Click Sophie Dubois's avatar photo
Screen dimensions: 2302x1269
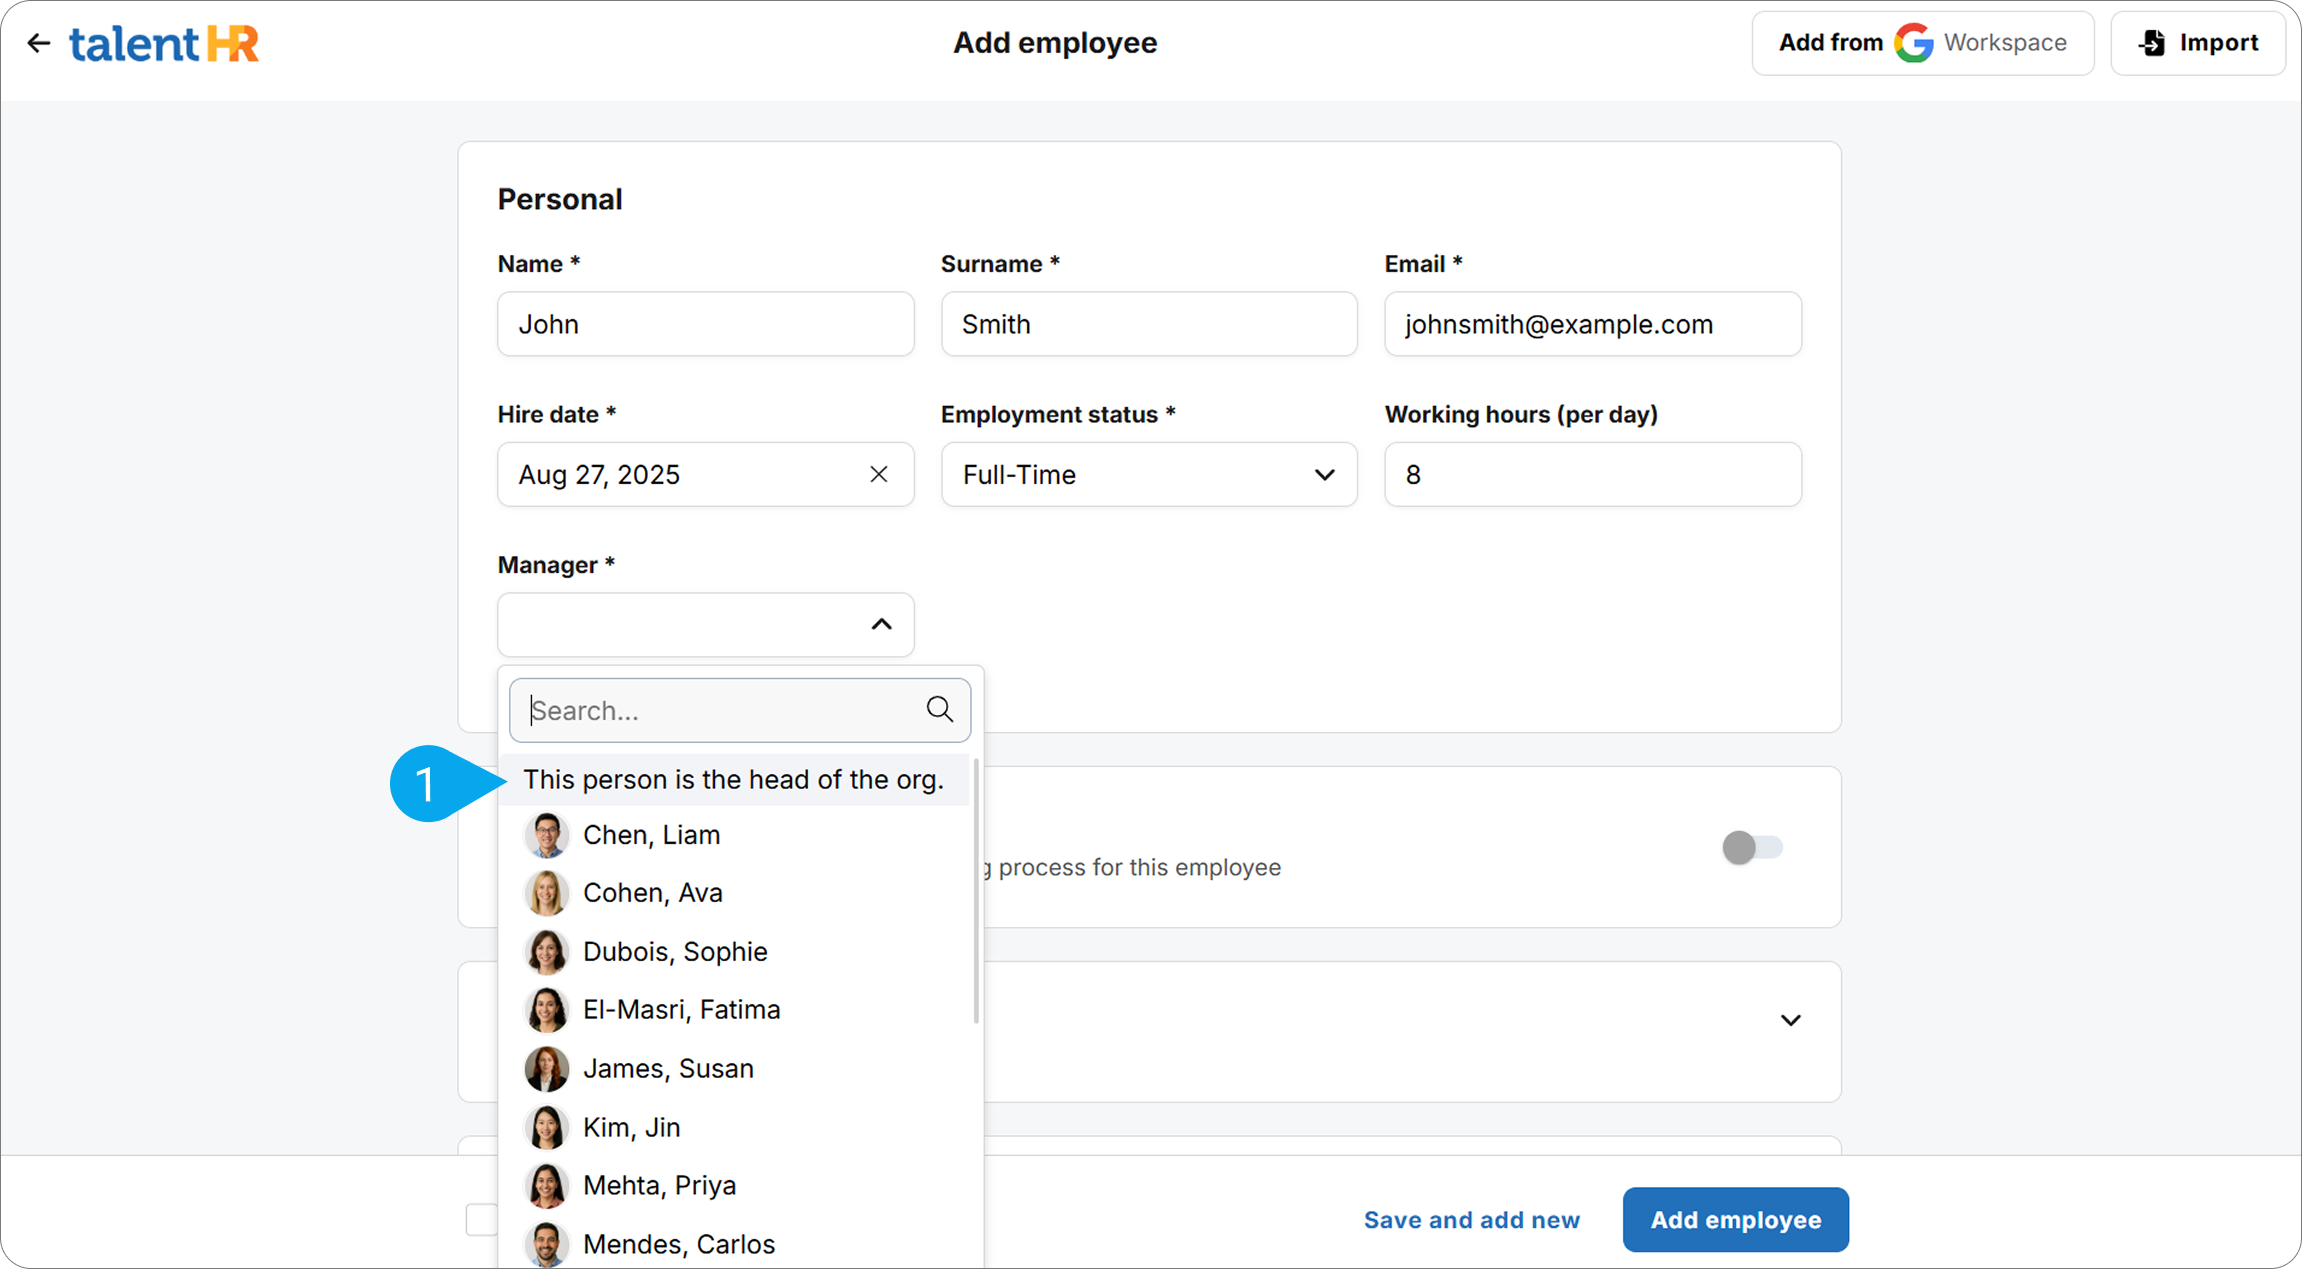[546, 952]
